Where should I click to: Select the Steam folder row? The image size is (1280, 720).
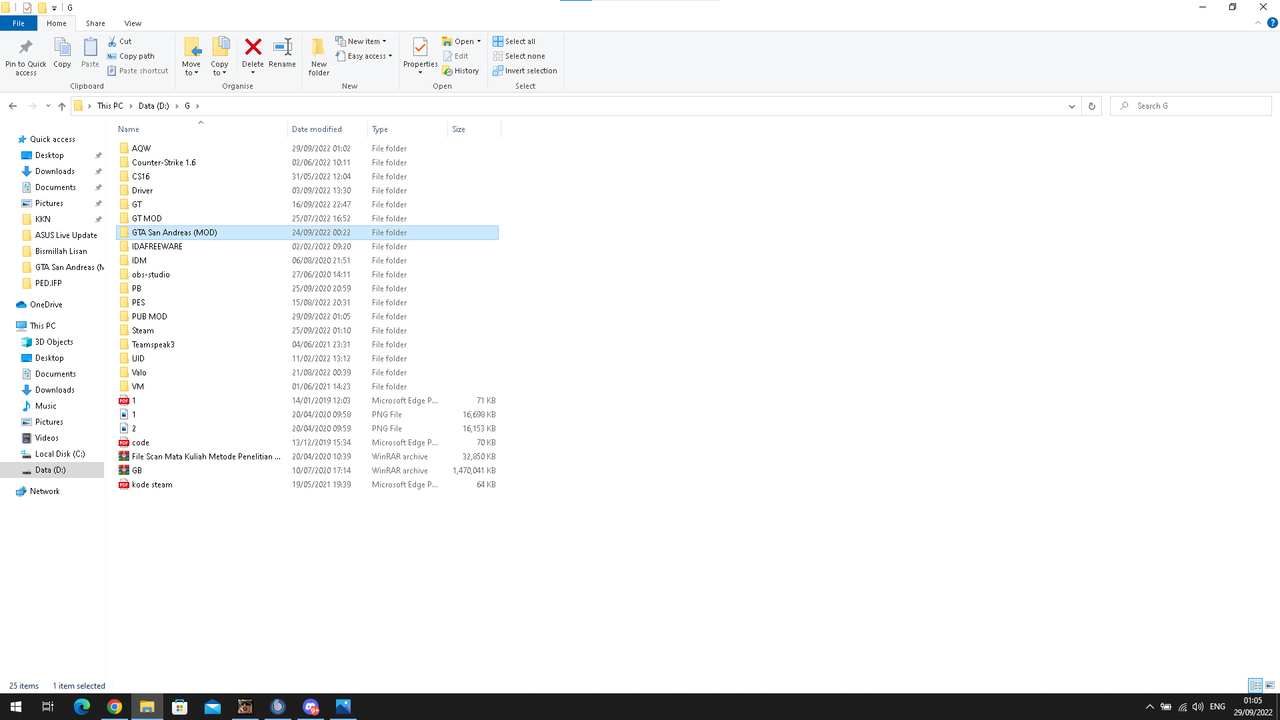coord(307,330)
